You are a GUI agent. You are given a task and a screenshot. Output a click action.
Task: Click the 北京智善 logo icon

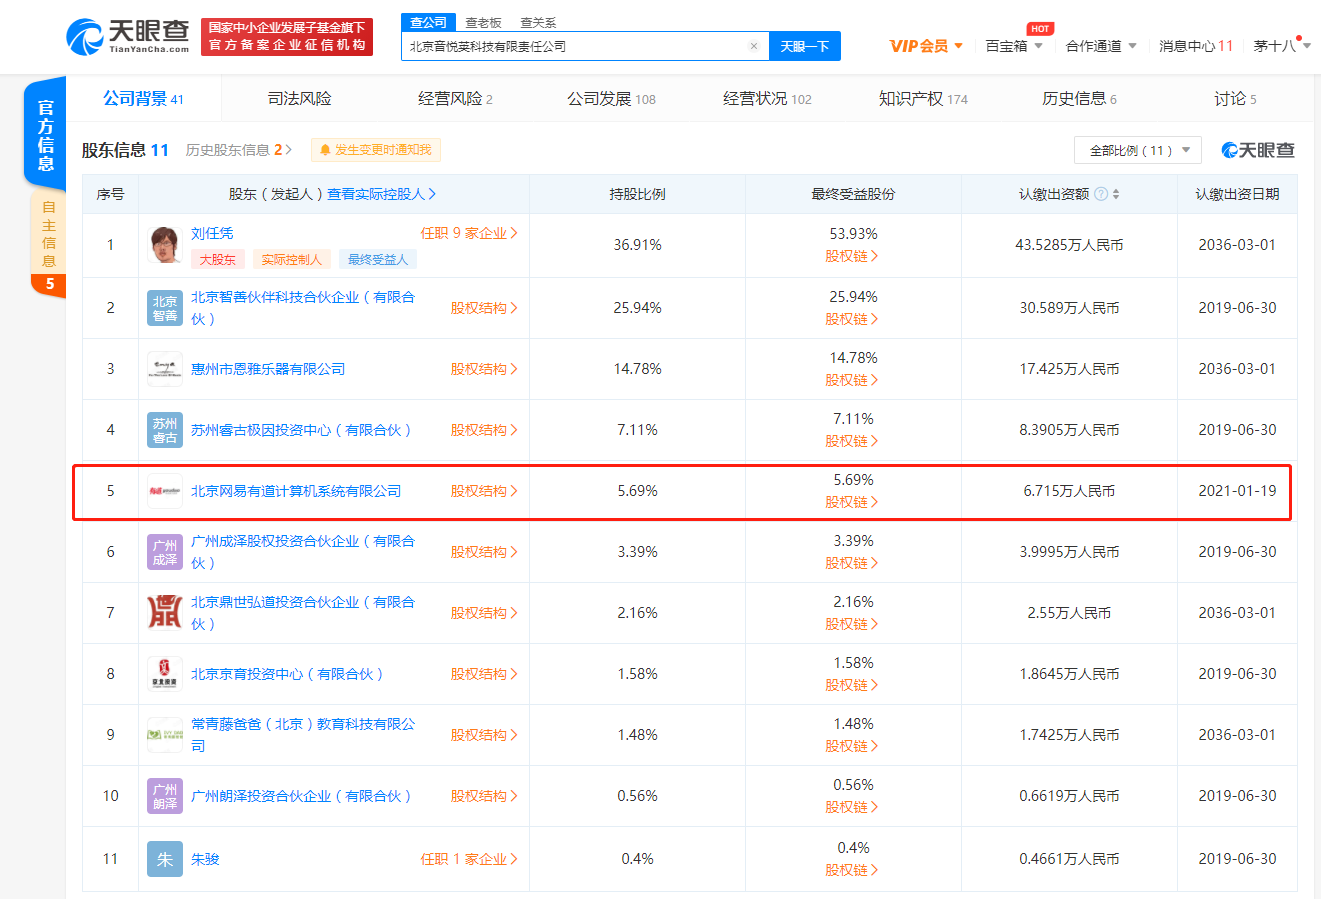165,308
